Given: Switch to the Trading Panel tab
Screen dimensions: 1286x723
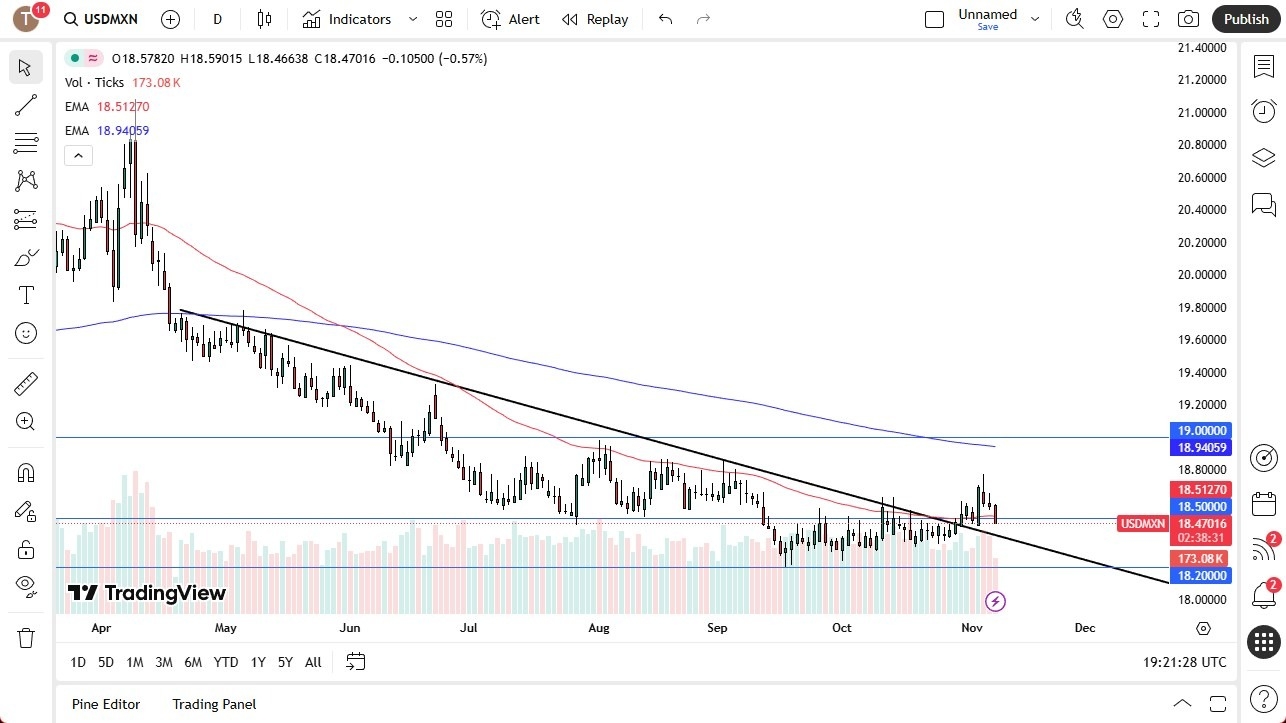Looking at the screenshot, I should (213, 704).
